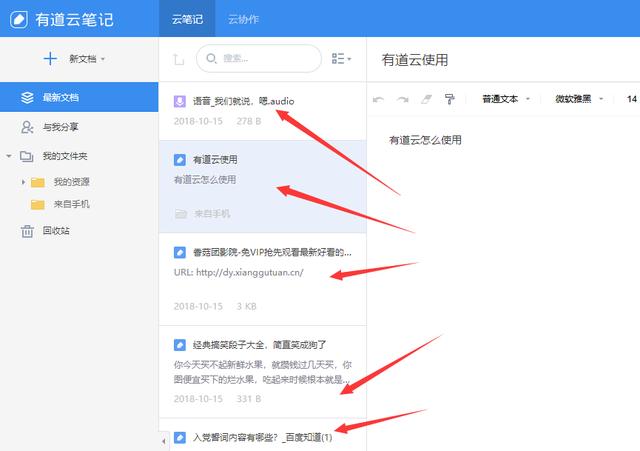Click the 278 B size text
640x451 pixels.
249,121
